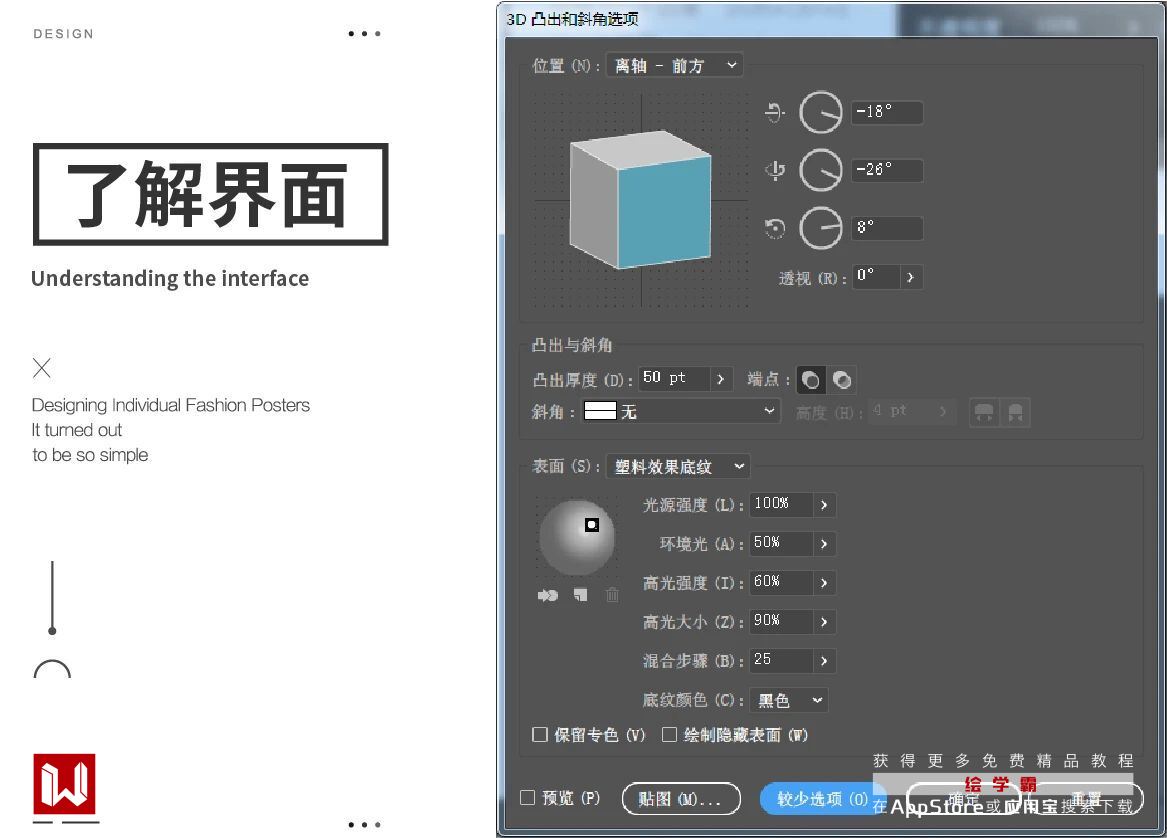Open the 斜角 bevel dropdown
Screen dimensions: 1167x838
point(680,412)
